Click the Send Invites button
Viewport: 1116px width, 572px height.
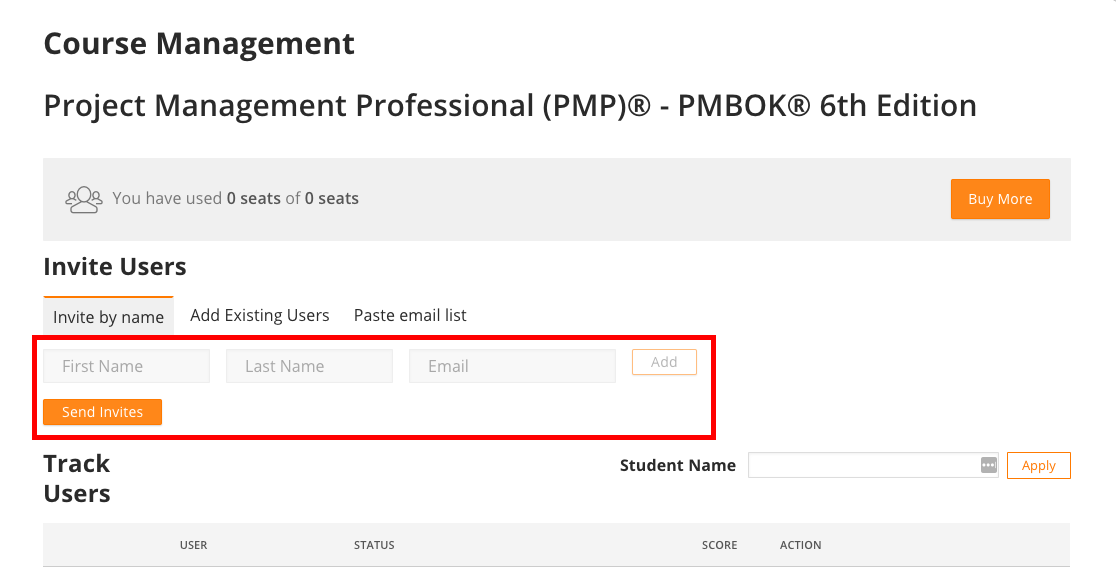(x=102, y=412)
